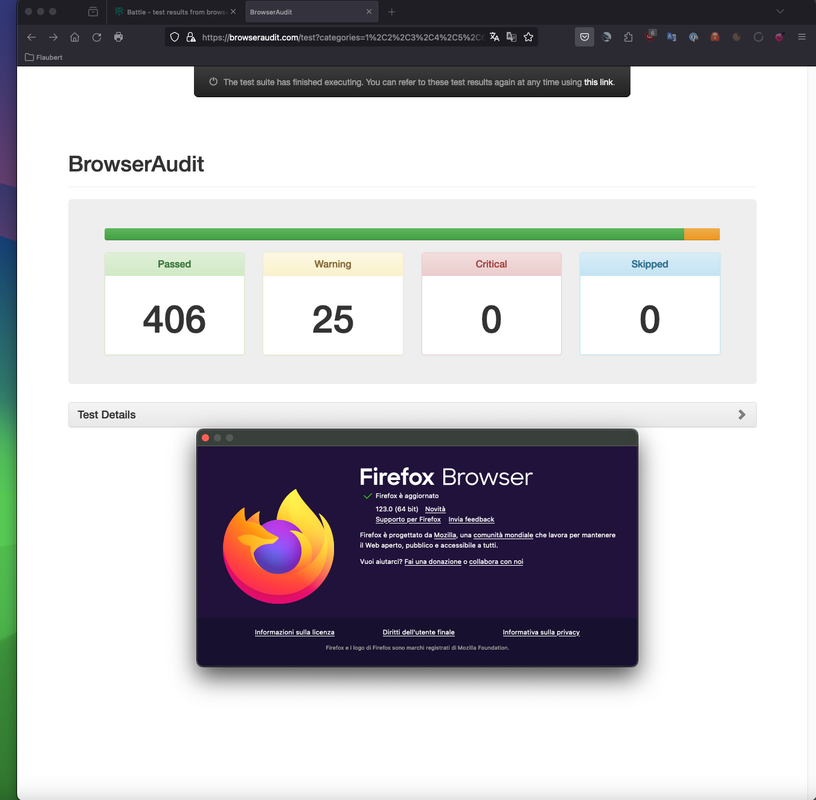The image size is (816, 800).
Task: Click the green portion of the progress bar
Action: (394, 234)
